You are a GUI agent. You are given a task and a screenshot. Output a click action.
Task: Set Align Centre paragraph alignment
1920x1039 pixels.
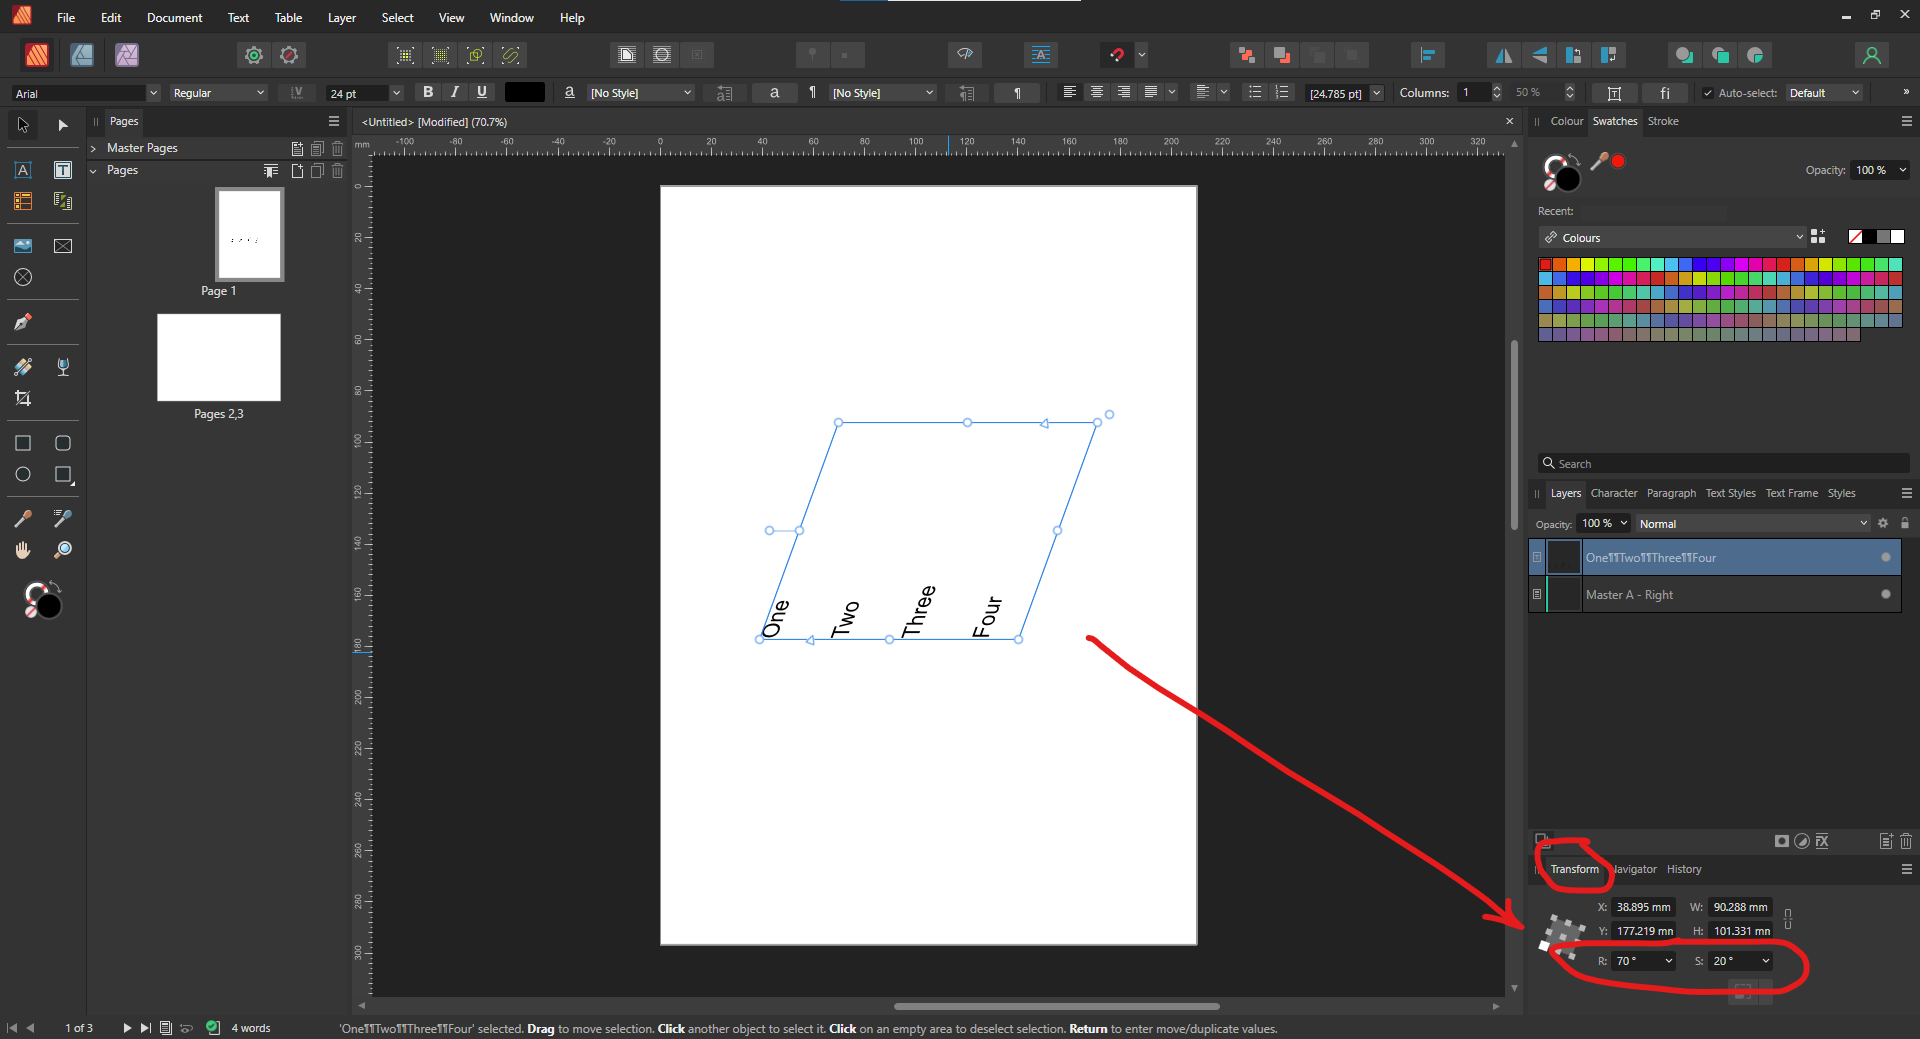coord(1097,92)
